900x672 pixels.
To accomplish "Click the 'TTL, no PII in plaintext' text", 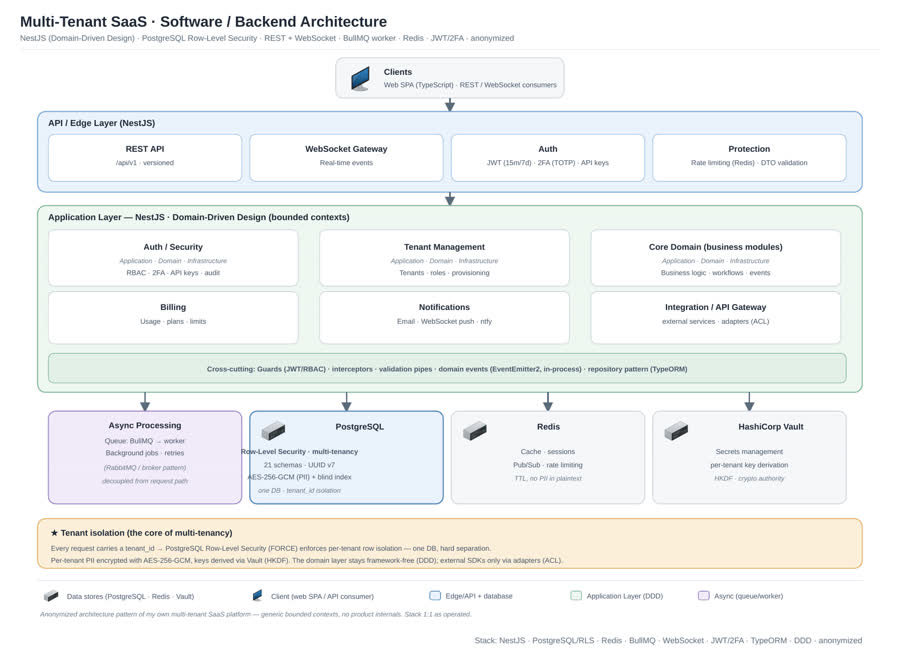I will click(x=548, y=478).
